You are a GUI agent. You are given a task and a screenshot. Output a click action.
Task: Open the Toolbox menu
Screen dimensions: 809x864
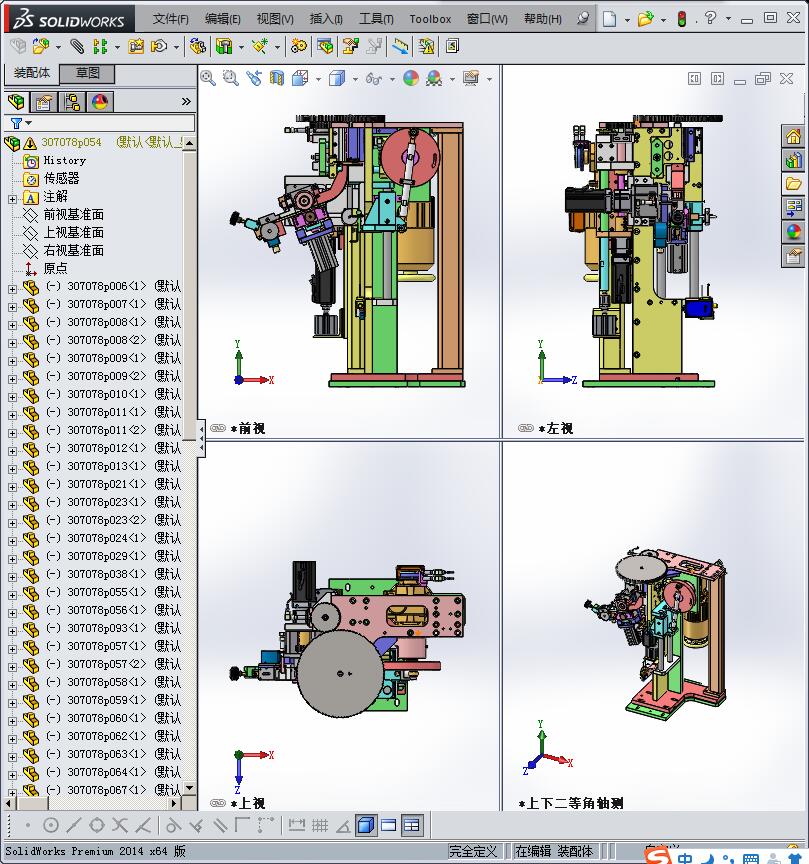point(430,19)
